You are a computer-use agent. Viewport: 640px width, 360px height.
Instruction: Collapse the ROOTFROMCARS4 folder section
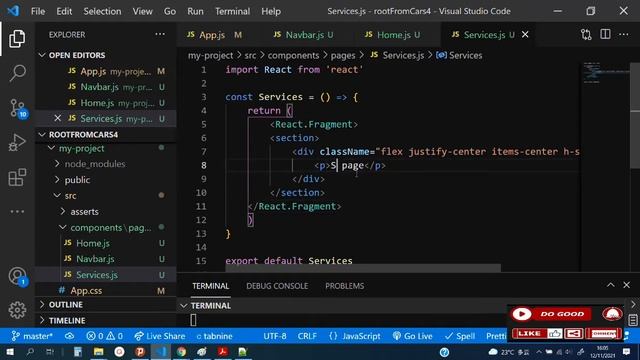click(x=42, y=134)
